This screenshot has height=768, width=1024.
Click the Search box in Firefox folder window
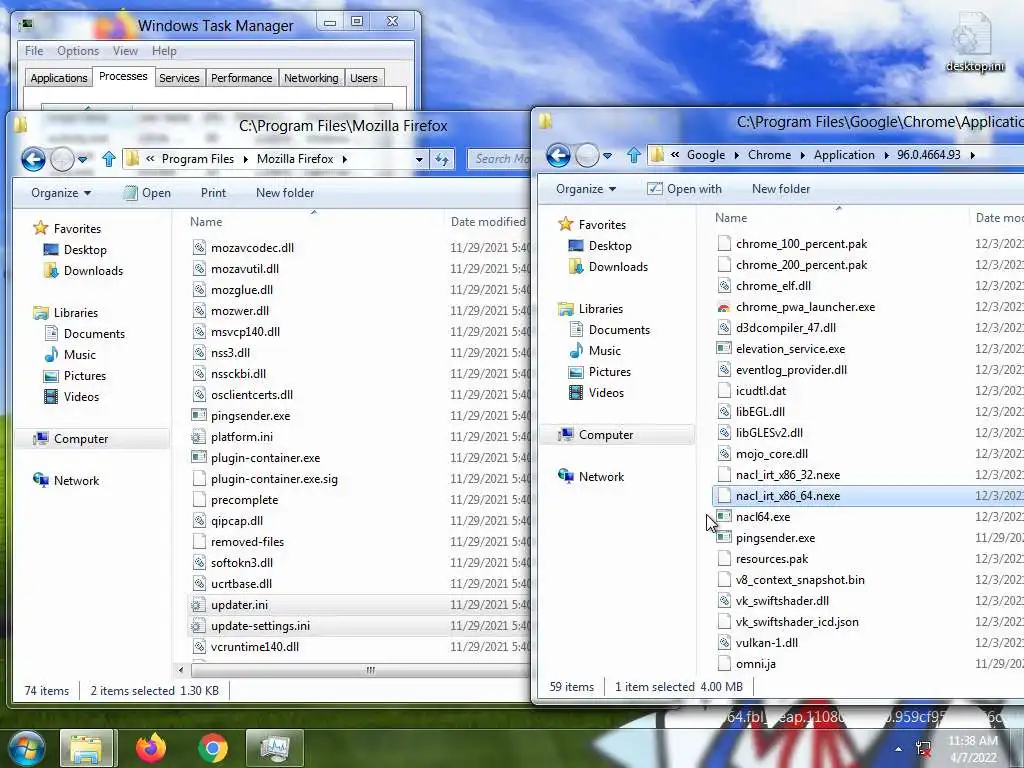pos(499,159)
